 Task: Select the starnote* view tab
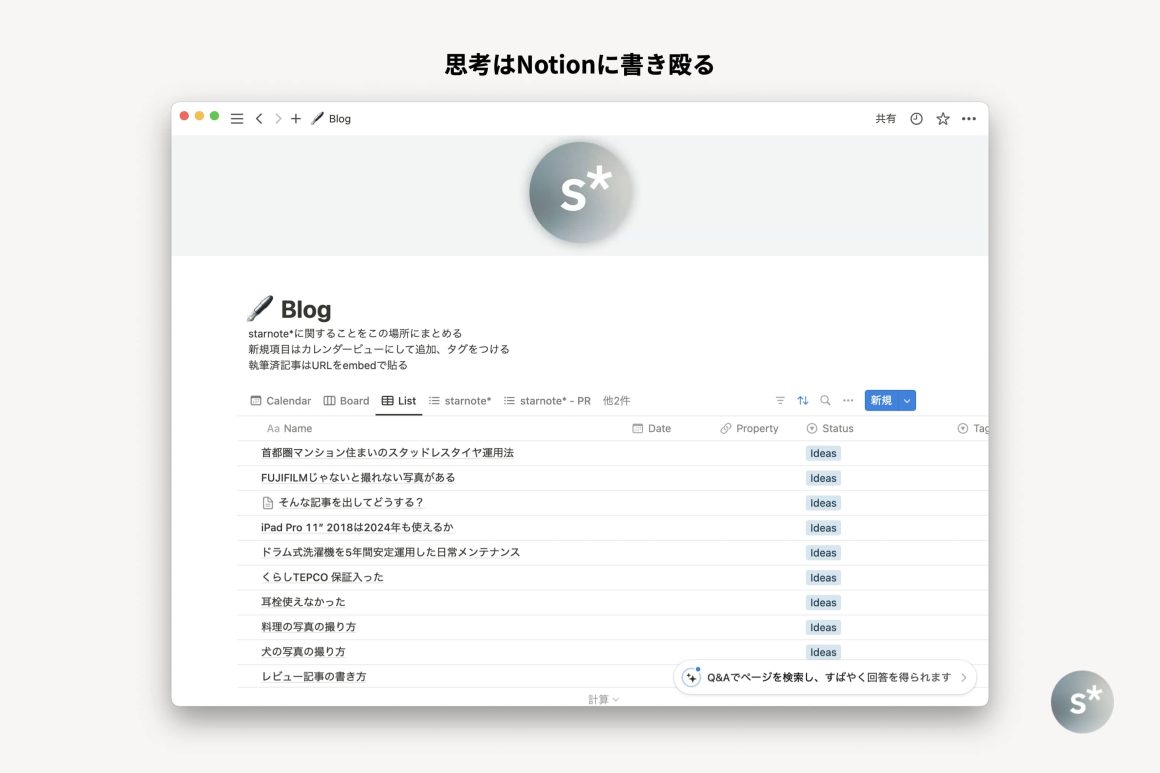click(460, 401)
